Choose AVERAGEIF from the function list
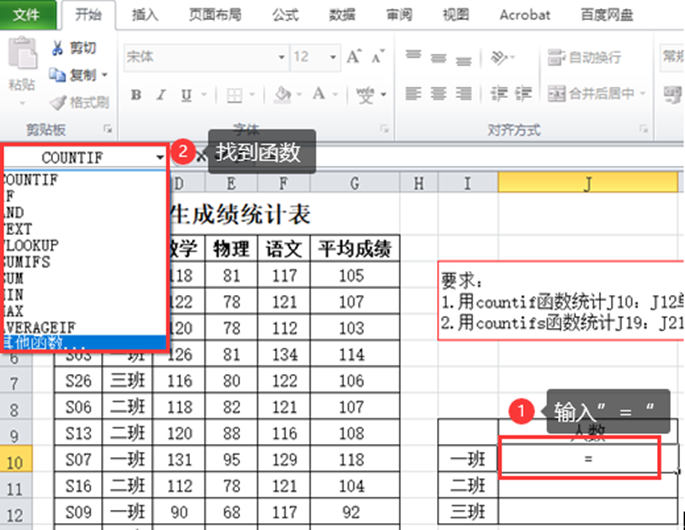The height and width of the screenshot is (530, 685). pos(85,327)
